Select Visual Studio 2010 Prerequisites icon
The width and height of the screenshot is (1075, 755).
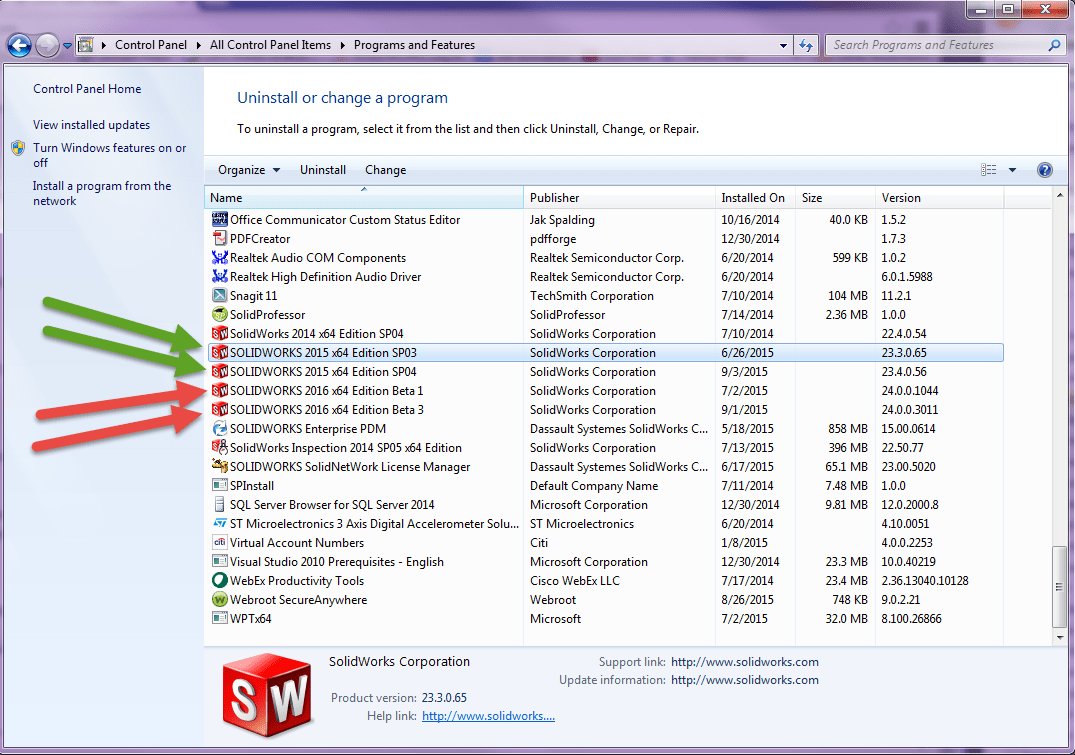[219, 562]
